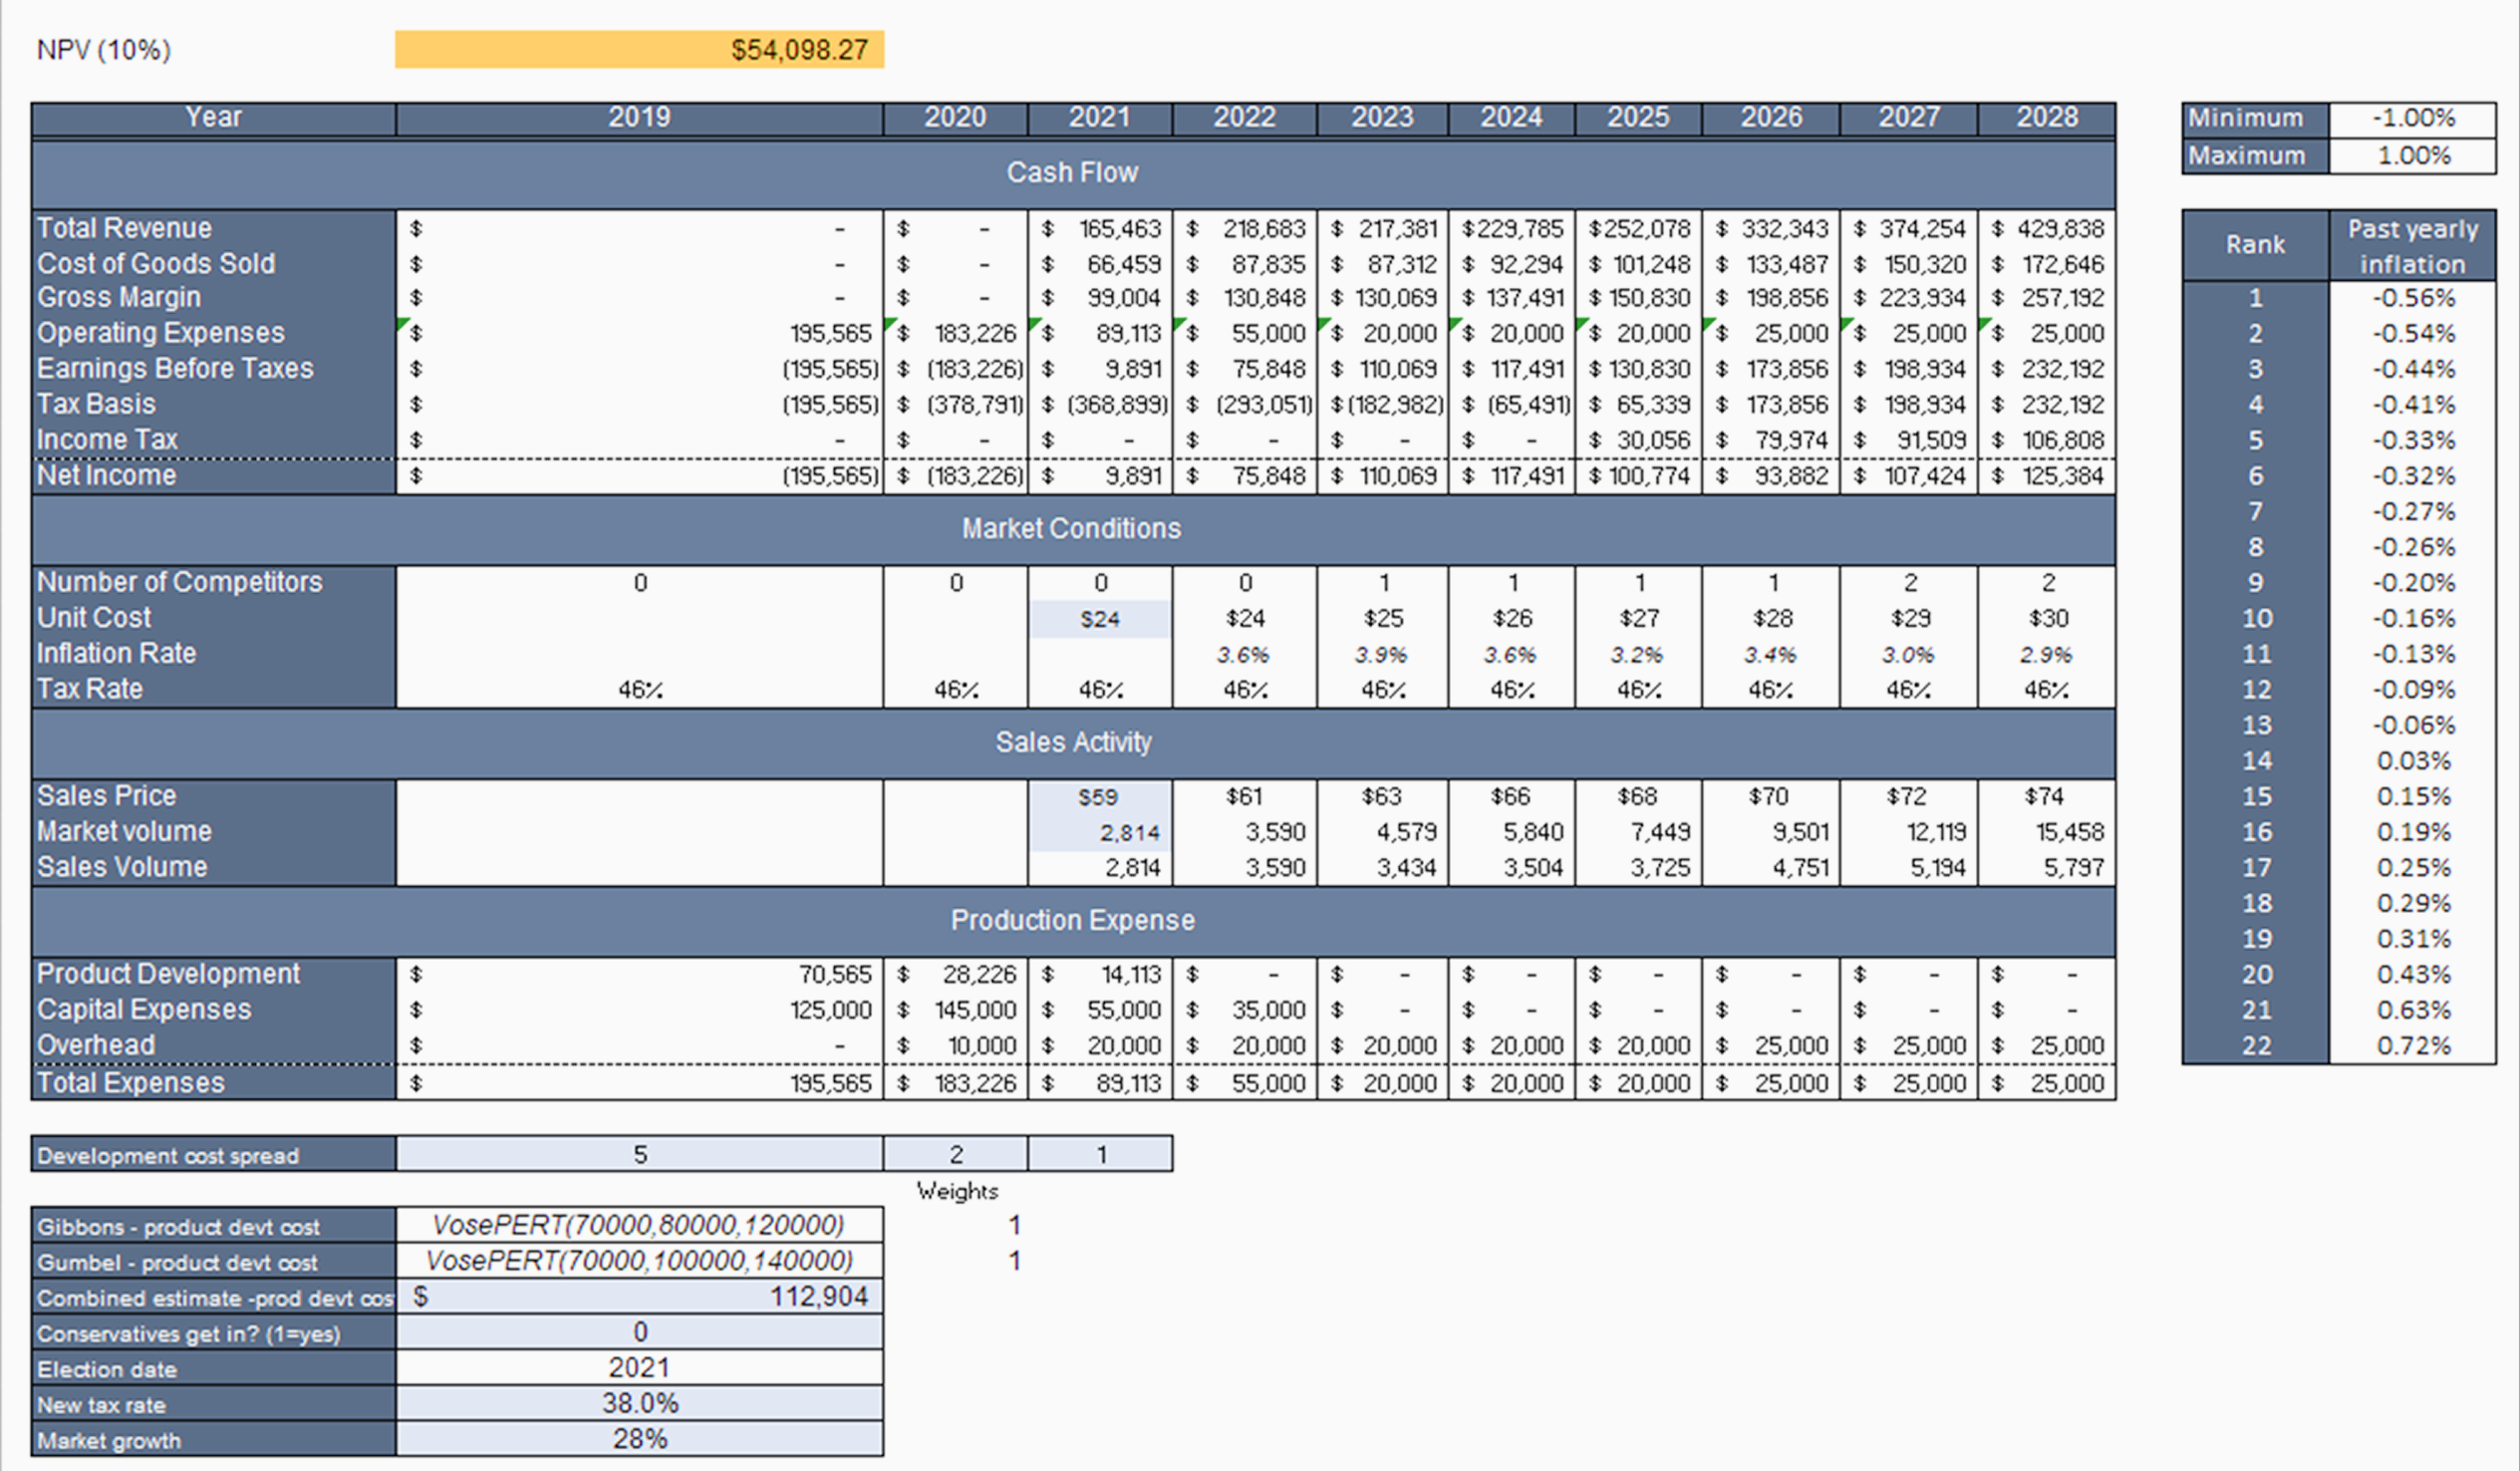Select Combined estimate value 112,904
The height and width of the screenshot is (1471, 2520).
pos(639,1297)
